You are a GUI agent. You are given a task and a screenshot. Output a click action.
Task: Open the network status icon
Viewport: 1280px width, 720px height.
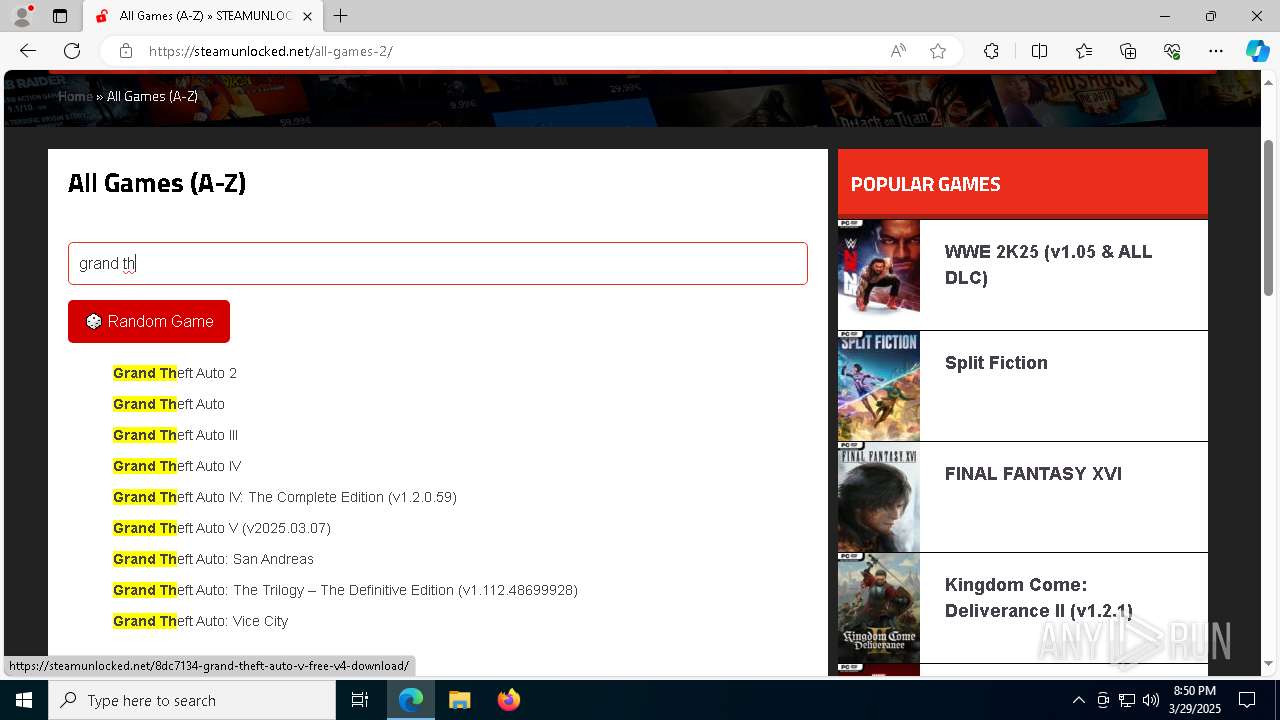1126,700
